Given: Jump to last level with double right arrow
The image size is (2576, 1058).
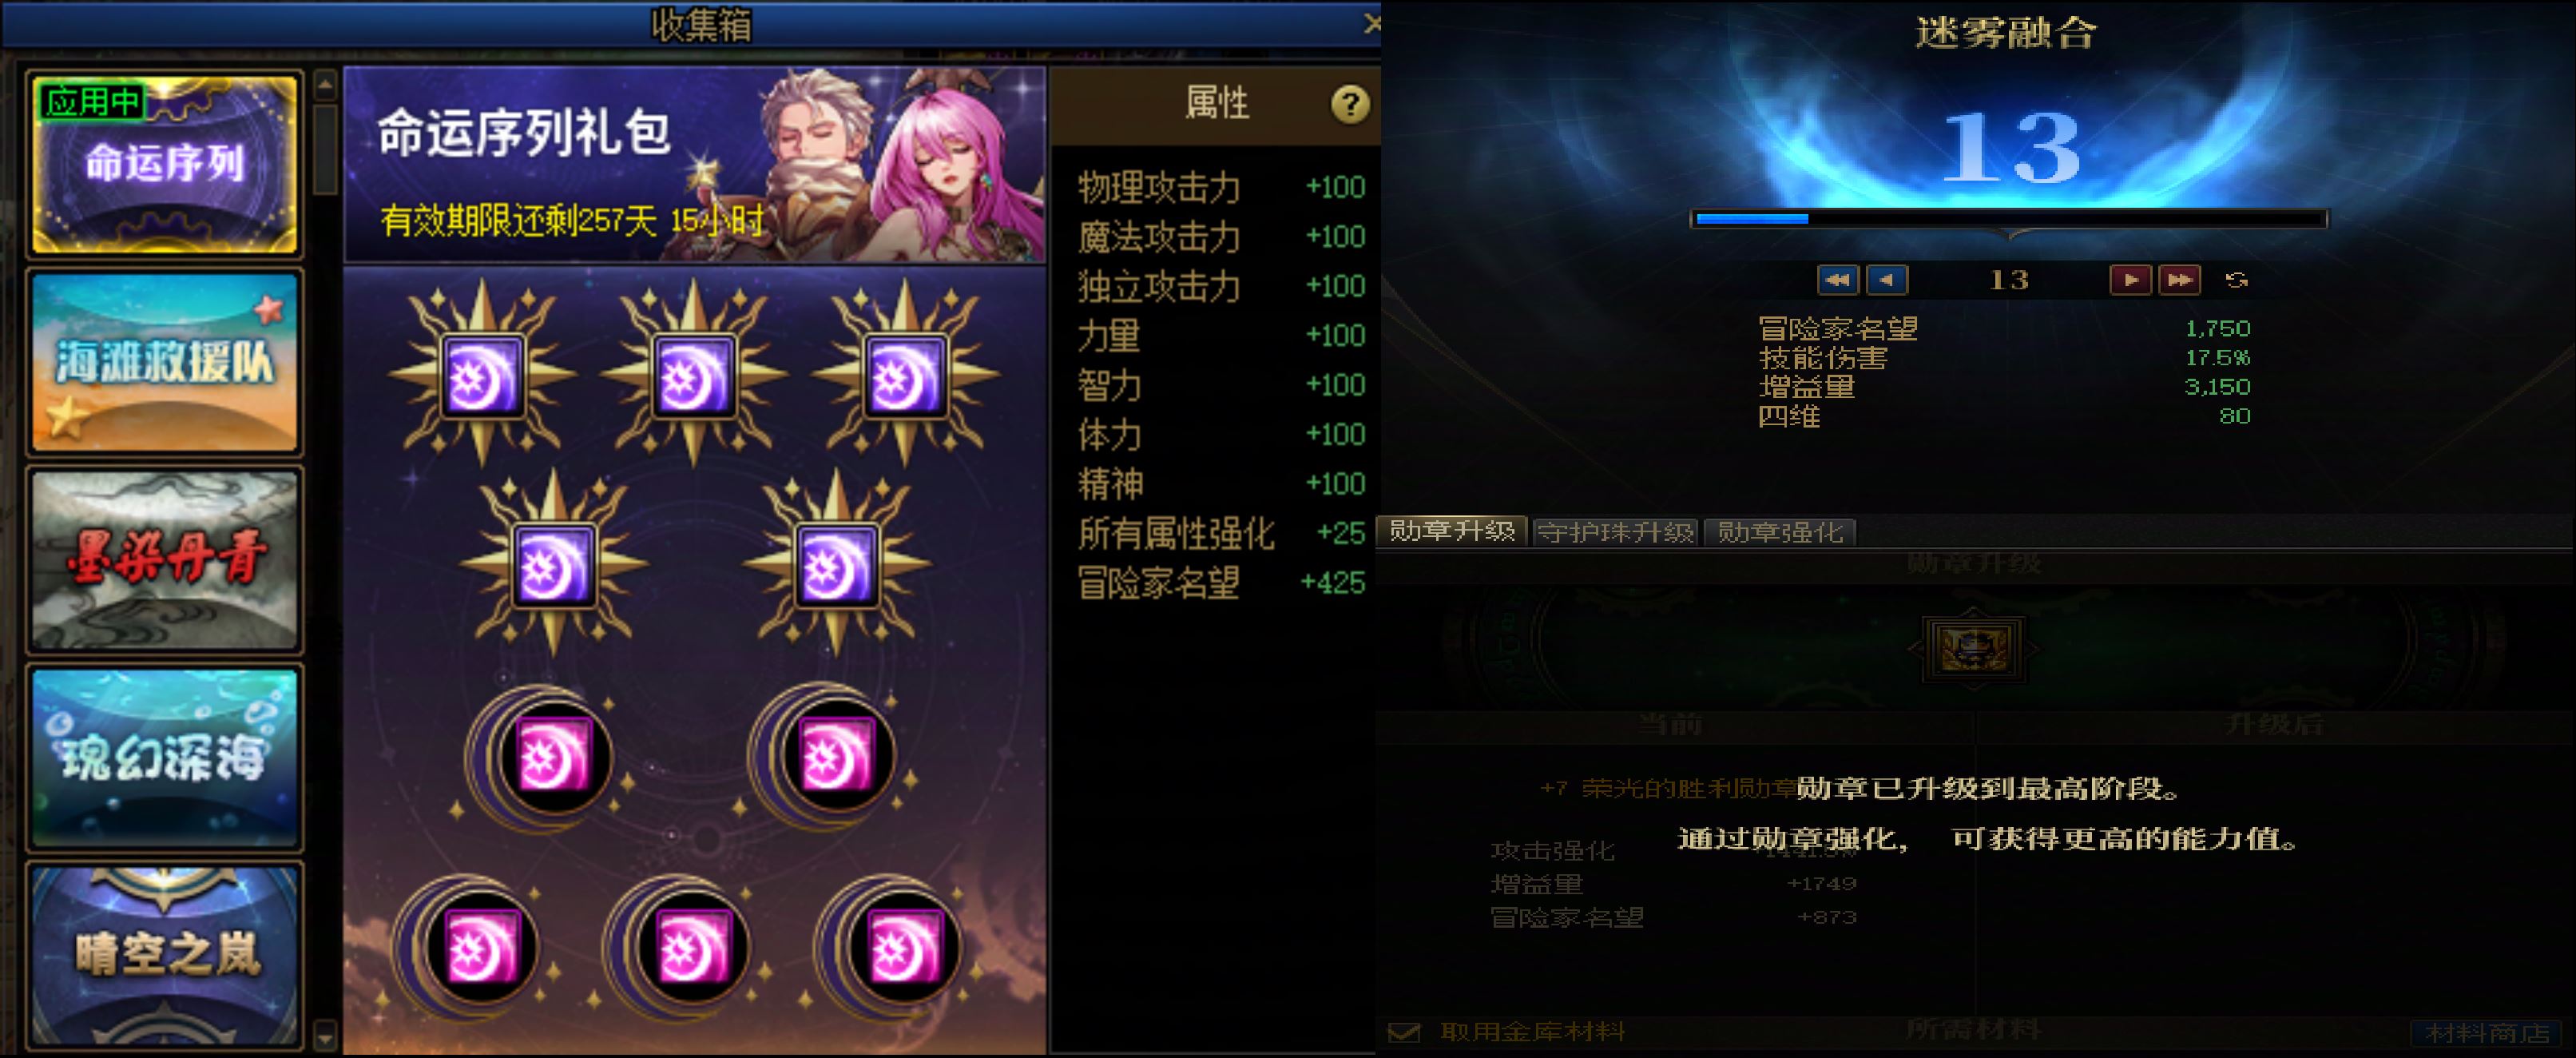Looking at the screenshot, I should tap(2180, 280).
